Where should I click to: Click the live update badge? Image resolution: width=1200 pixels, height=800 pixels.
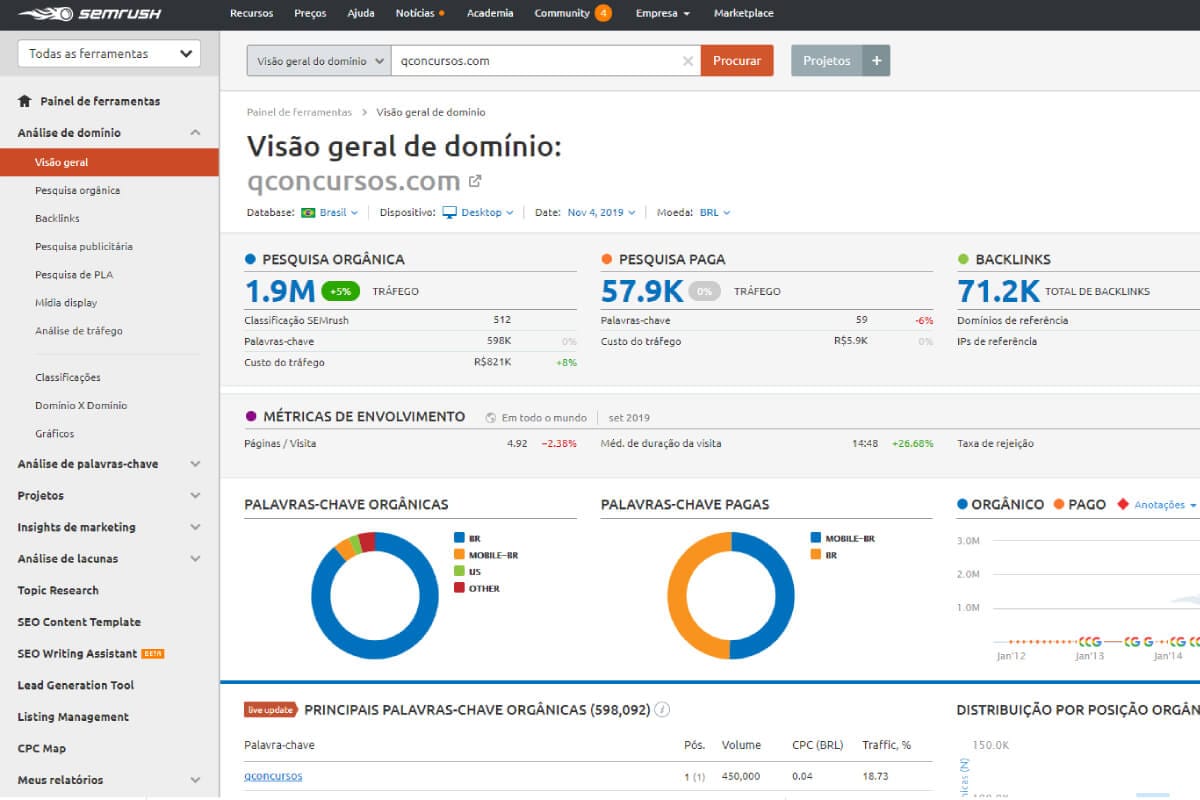click(x=271, y=710)
